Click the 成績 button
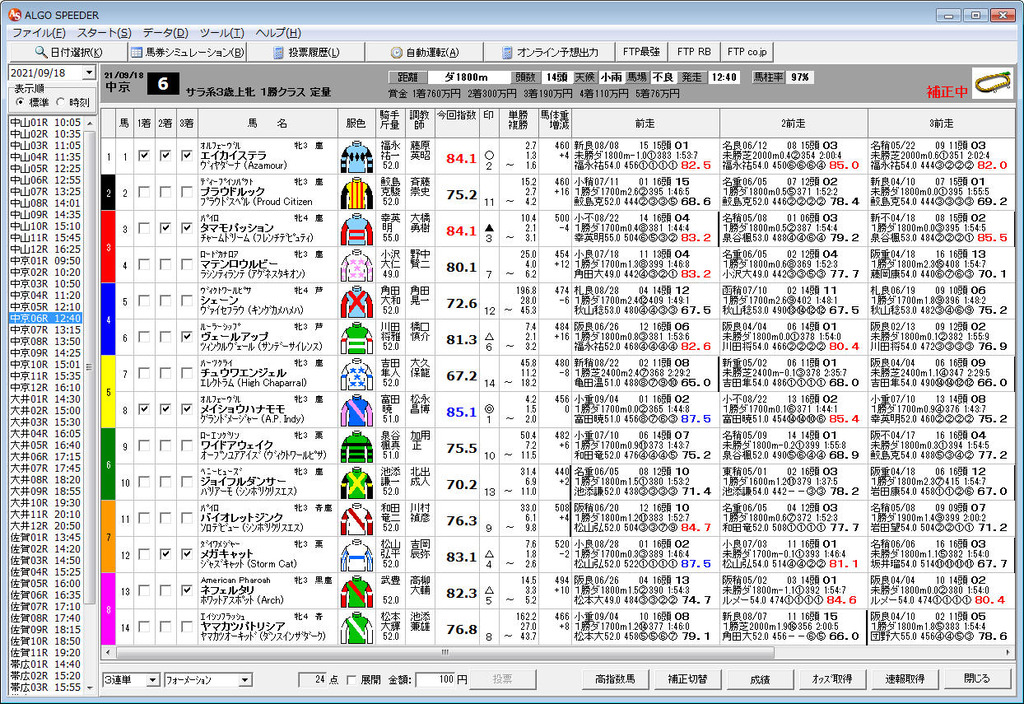The width and height of the screenshot is (1024, 704). point(760,679)
